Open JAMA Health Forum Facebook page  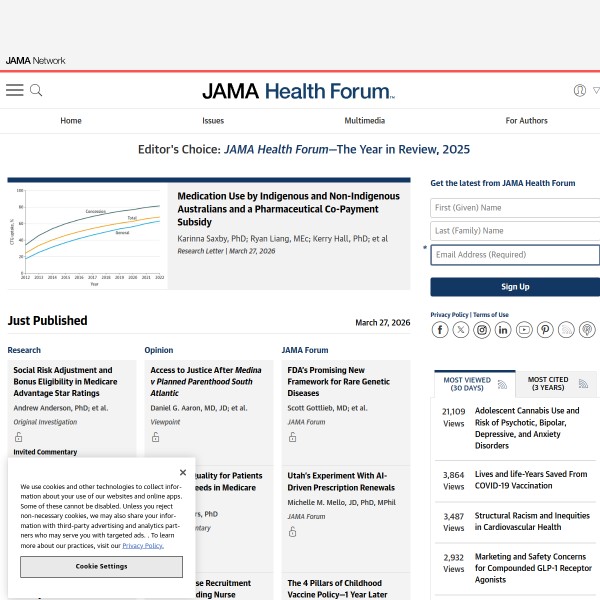[x=440, y=330]
